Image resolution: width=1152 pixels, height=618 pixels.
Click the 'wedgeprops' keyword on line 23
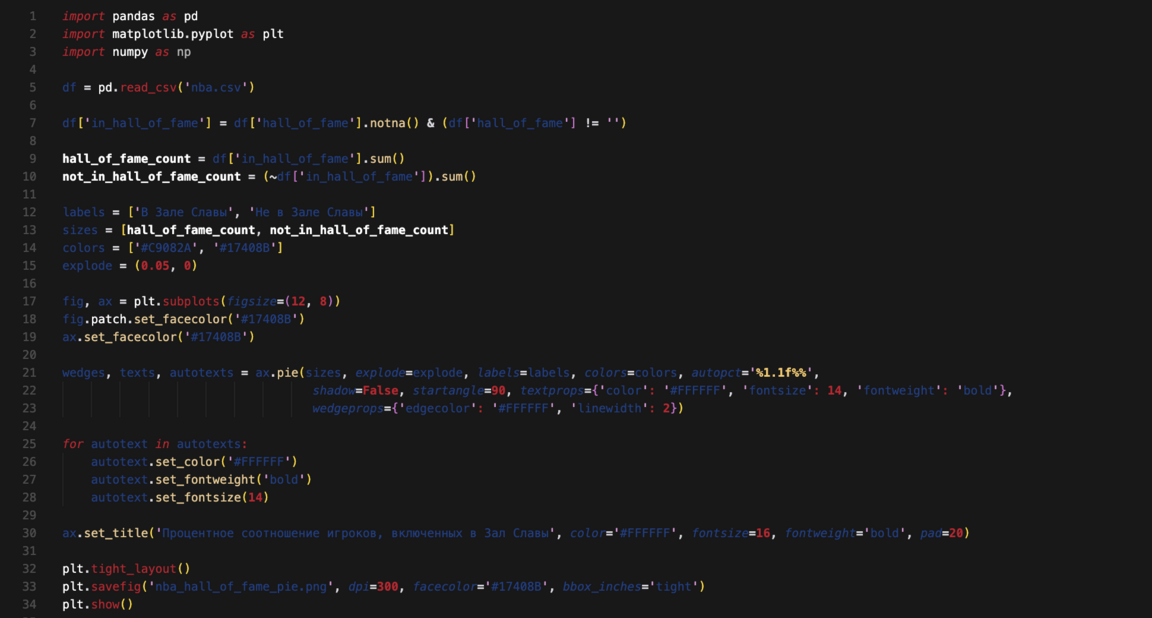click(348, 409)
